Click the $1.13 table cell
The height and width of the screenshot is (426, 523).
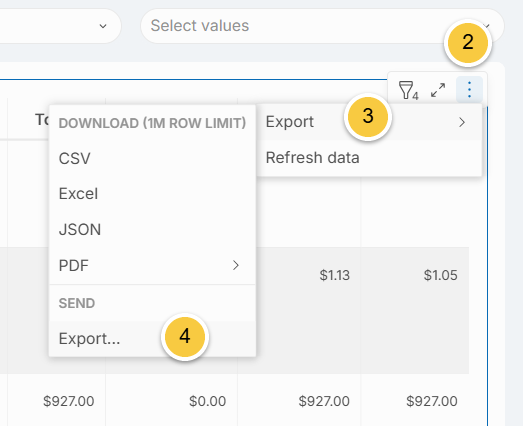click(x=335, y=275)
